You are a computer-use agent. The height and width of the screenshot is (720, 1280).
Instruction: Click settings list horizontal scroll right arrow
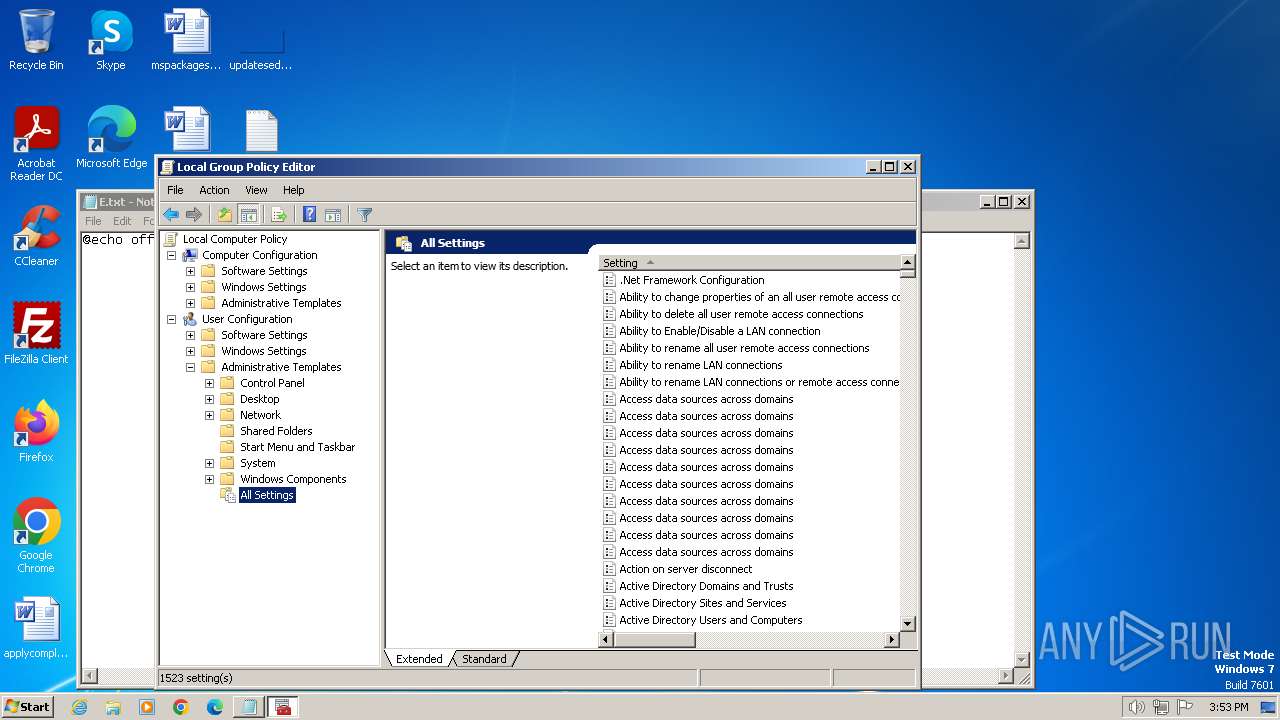[892, 639]
